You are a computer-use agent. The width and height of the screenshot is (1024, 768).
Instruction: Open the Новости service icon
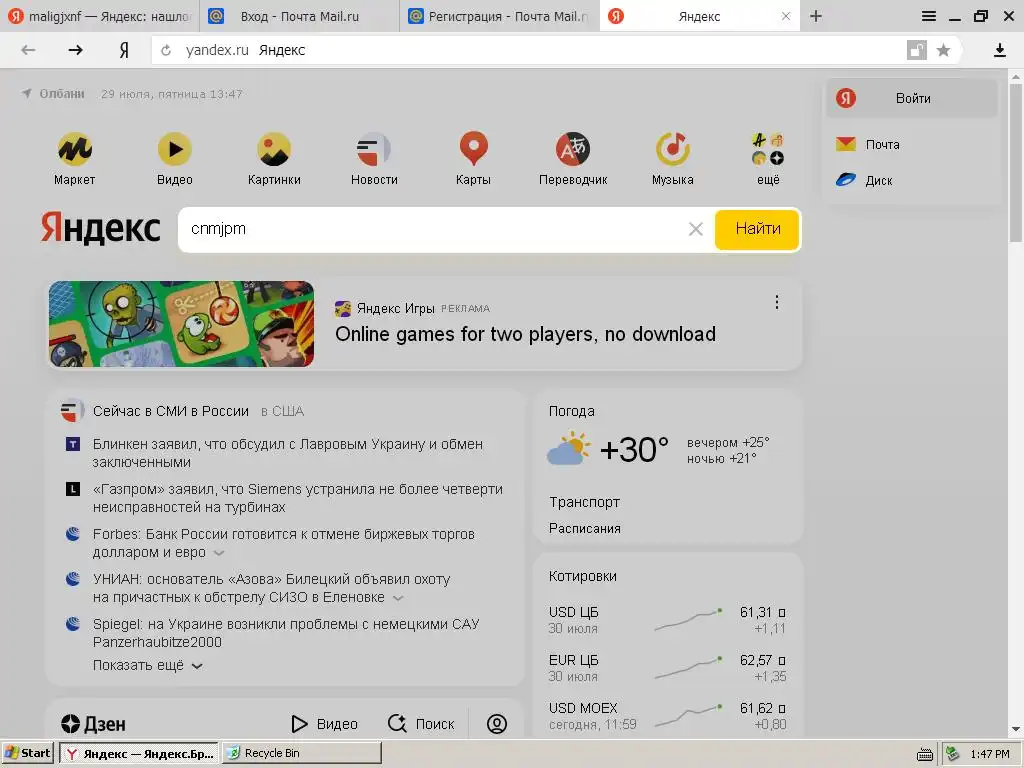pyautogui.click(x=374, y=150)
